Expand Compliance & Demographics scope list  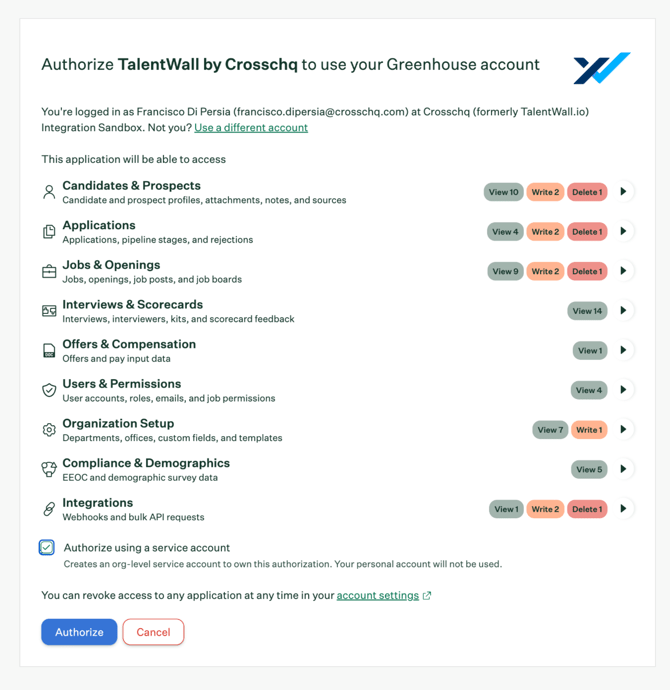point(623,469)
